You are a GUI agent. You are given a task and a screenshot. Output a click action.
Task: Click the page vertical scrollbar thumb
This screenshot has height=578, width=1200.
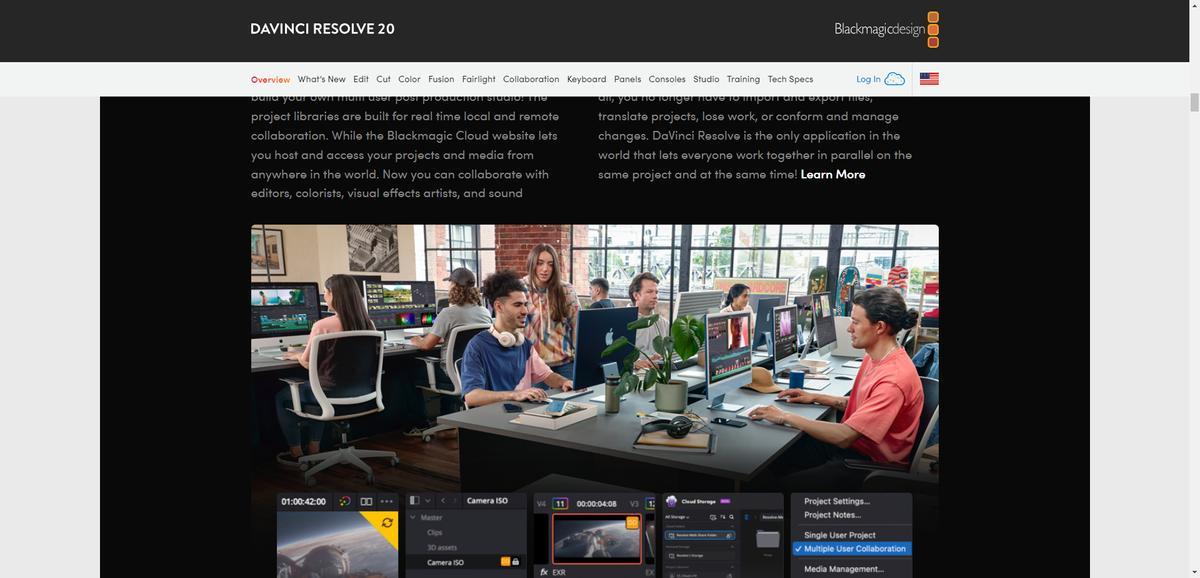point(1193,103)
